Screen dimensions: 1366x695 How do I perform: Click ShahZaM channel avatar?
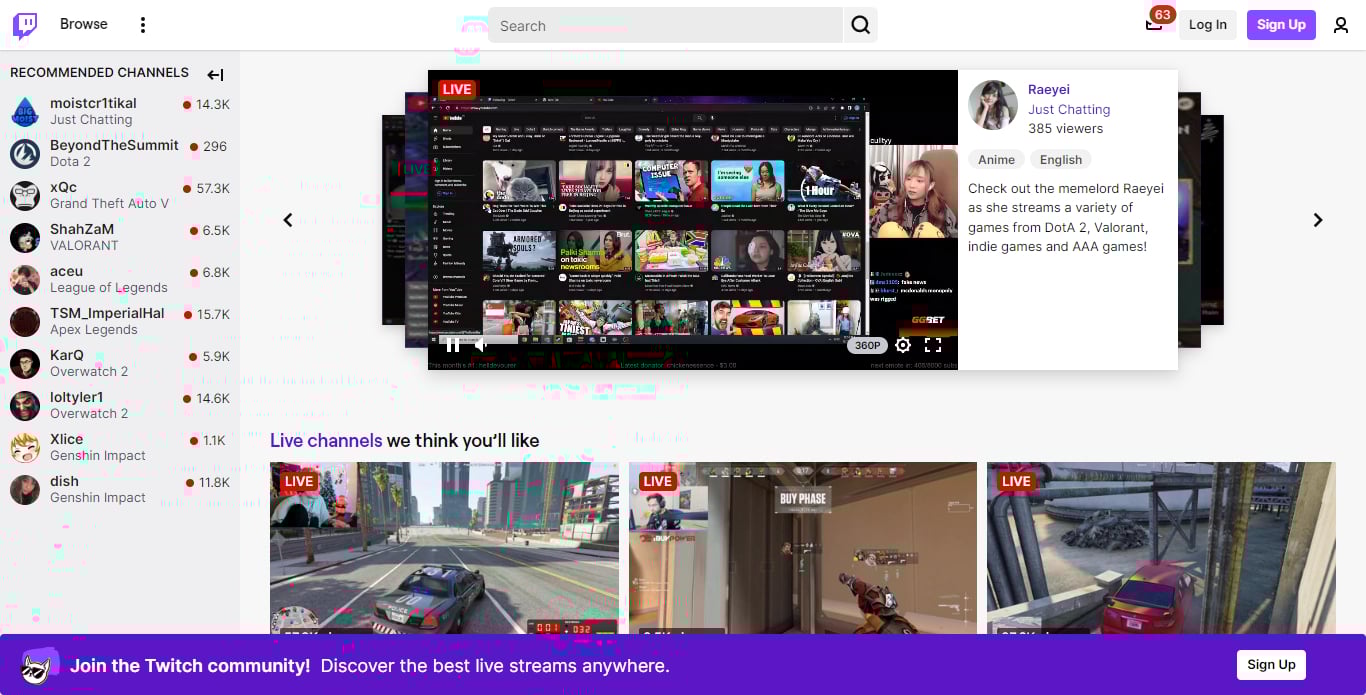click(x=25, y=237)
